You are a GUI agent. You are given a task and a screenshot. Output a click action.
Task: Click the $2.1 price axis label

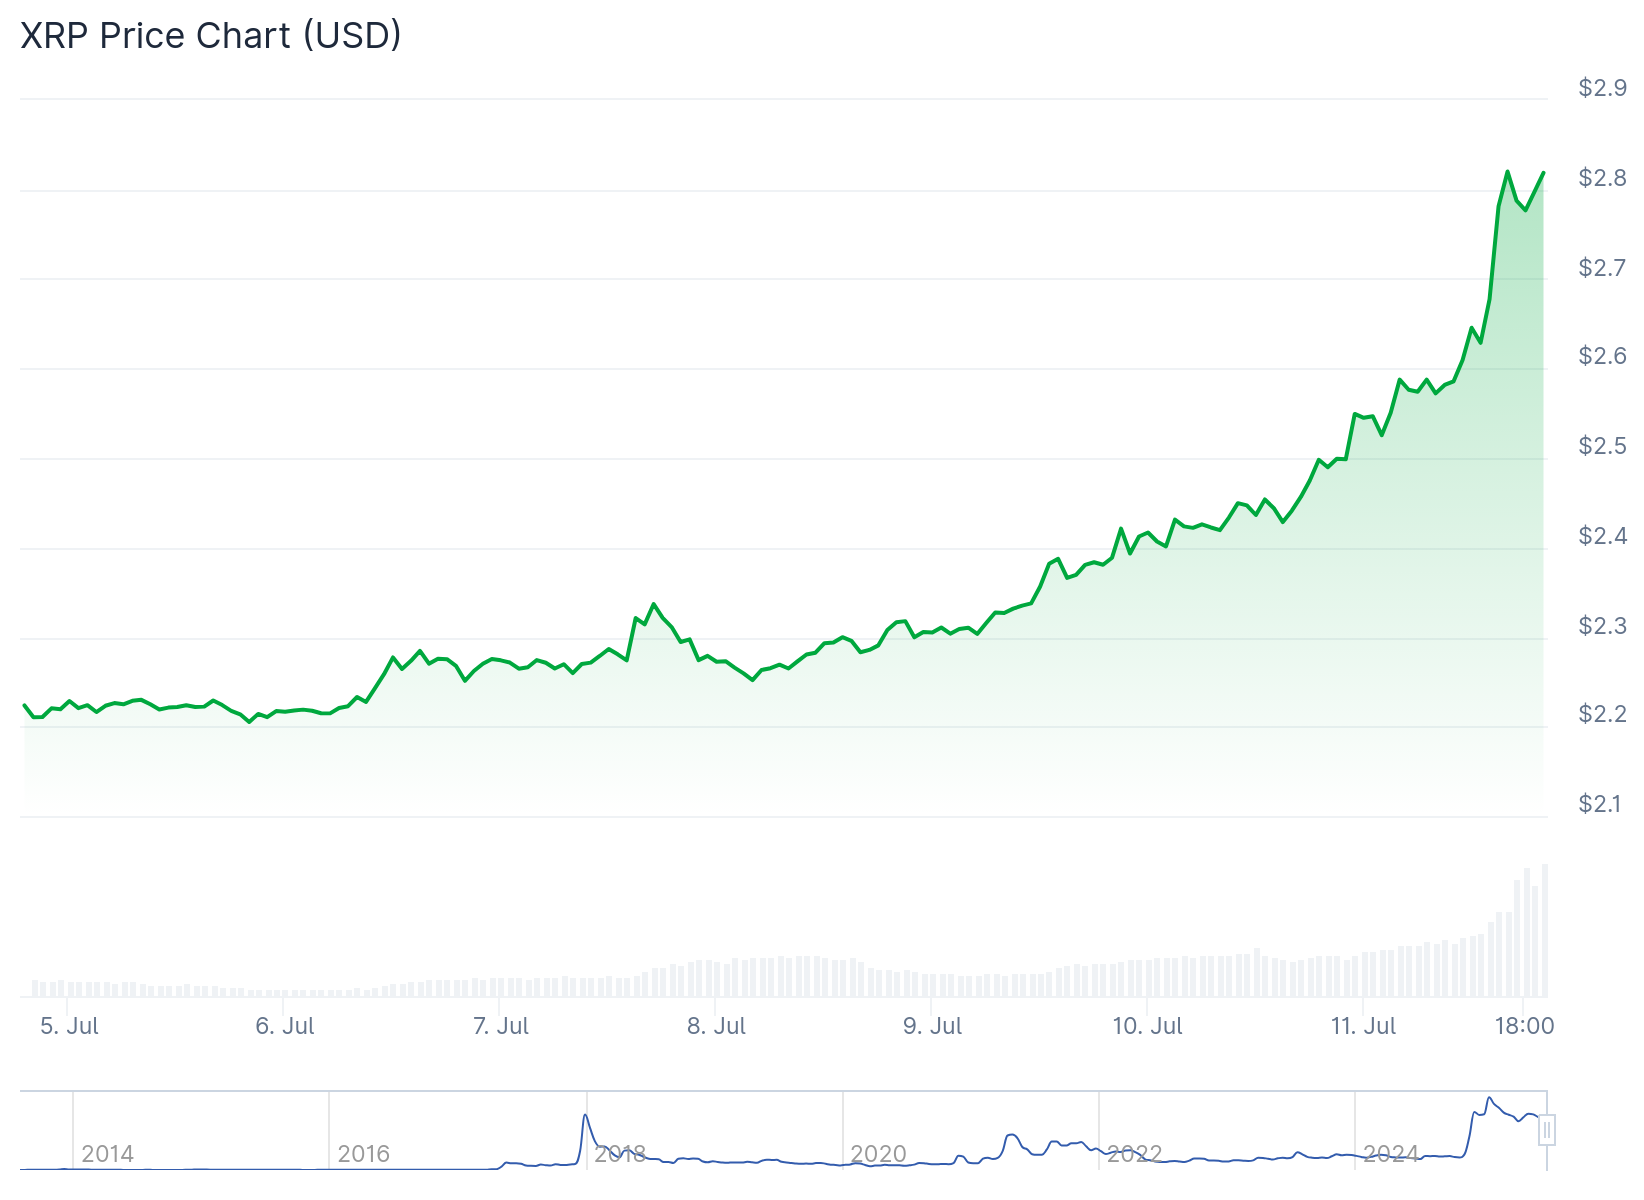1603,804
